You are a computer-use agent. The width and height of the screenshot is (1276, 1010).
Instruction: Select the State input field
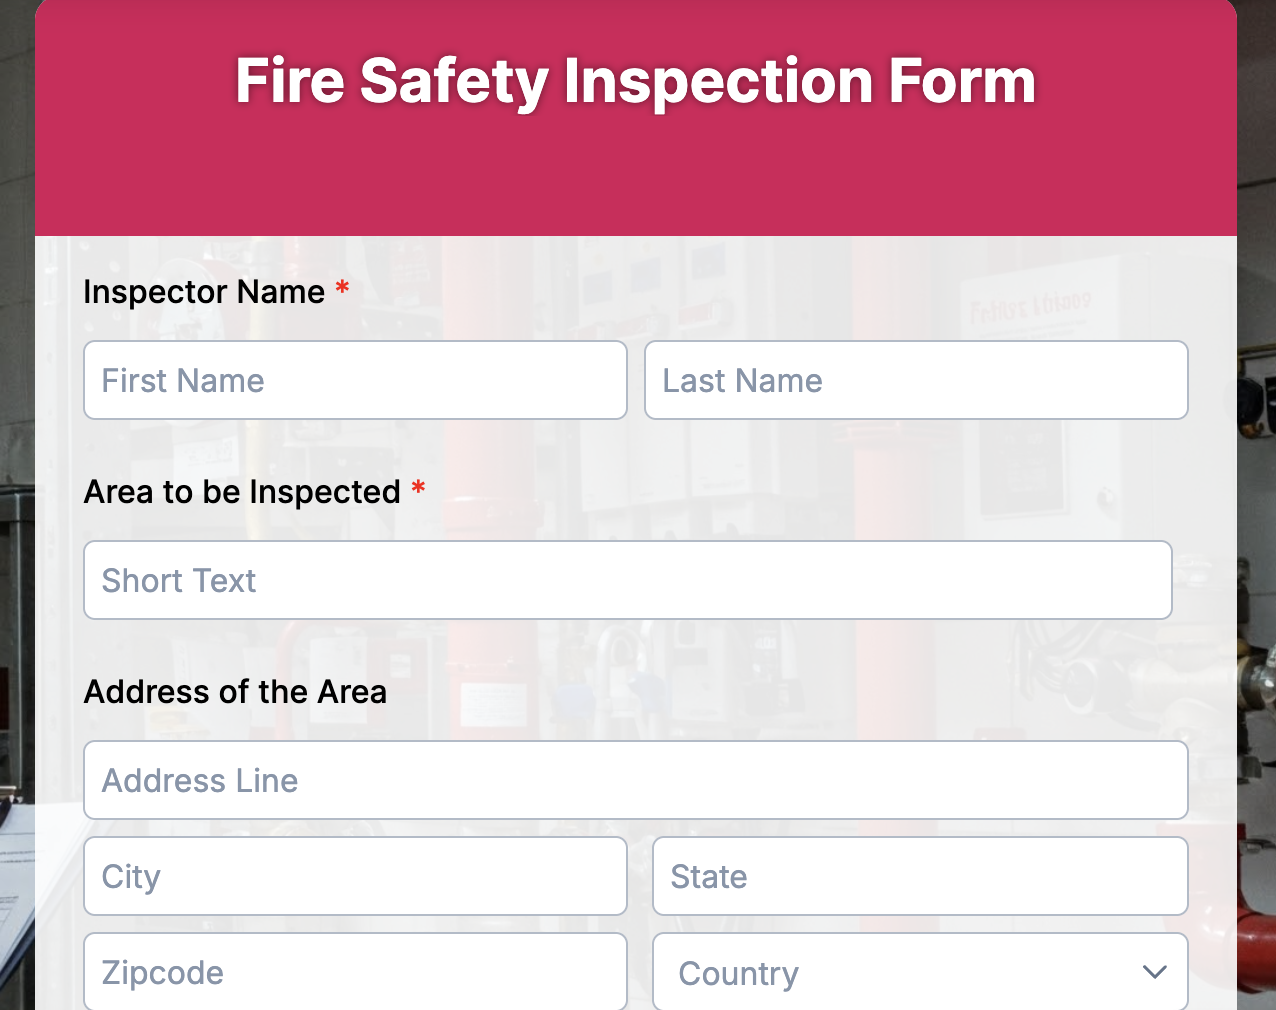[x=919, y=876]
